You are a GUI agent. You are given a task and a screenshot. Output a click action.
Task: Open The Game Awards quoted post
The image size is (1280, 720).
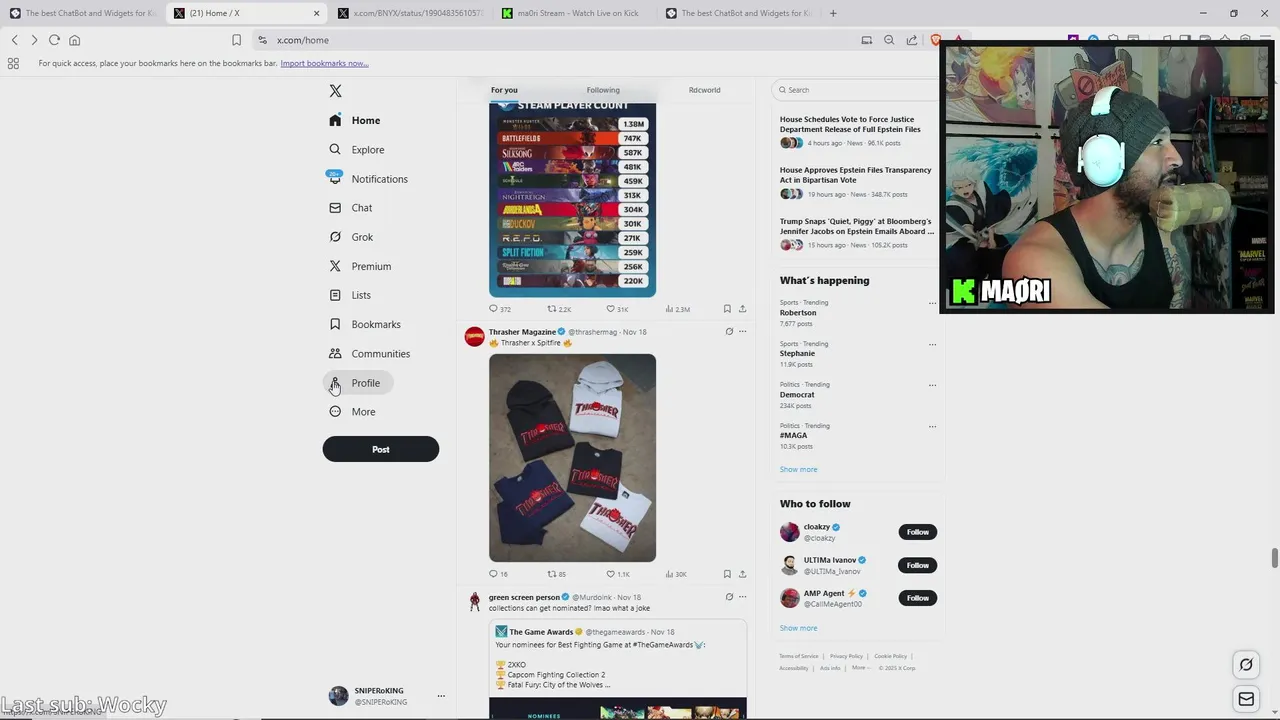tap(618, 669)
